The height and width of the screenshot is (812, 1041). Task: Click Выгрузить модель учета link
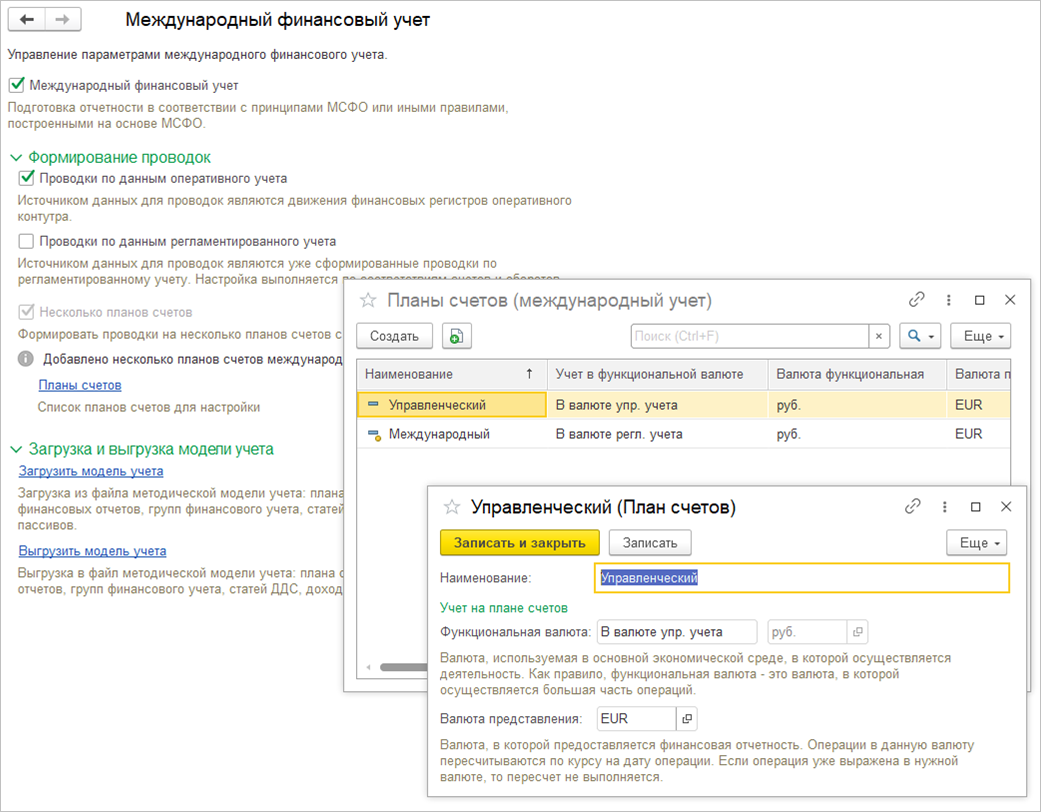tap(92, 550)
